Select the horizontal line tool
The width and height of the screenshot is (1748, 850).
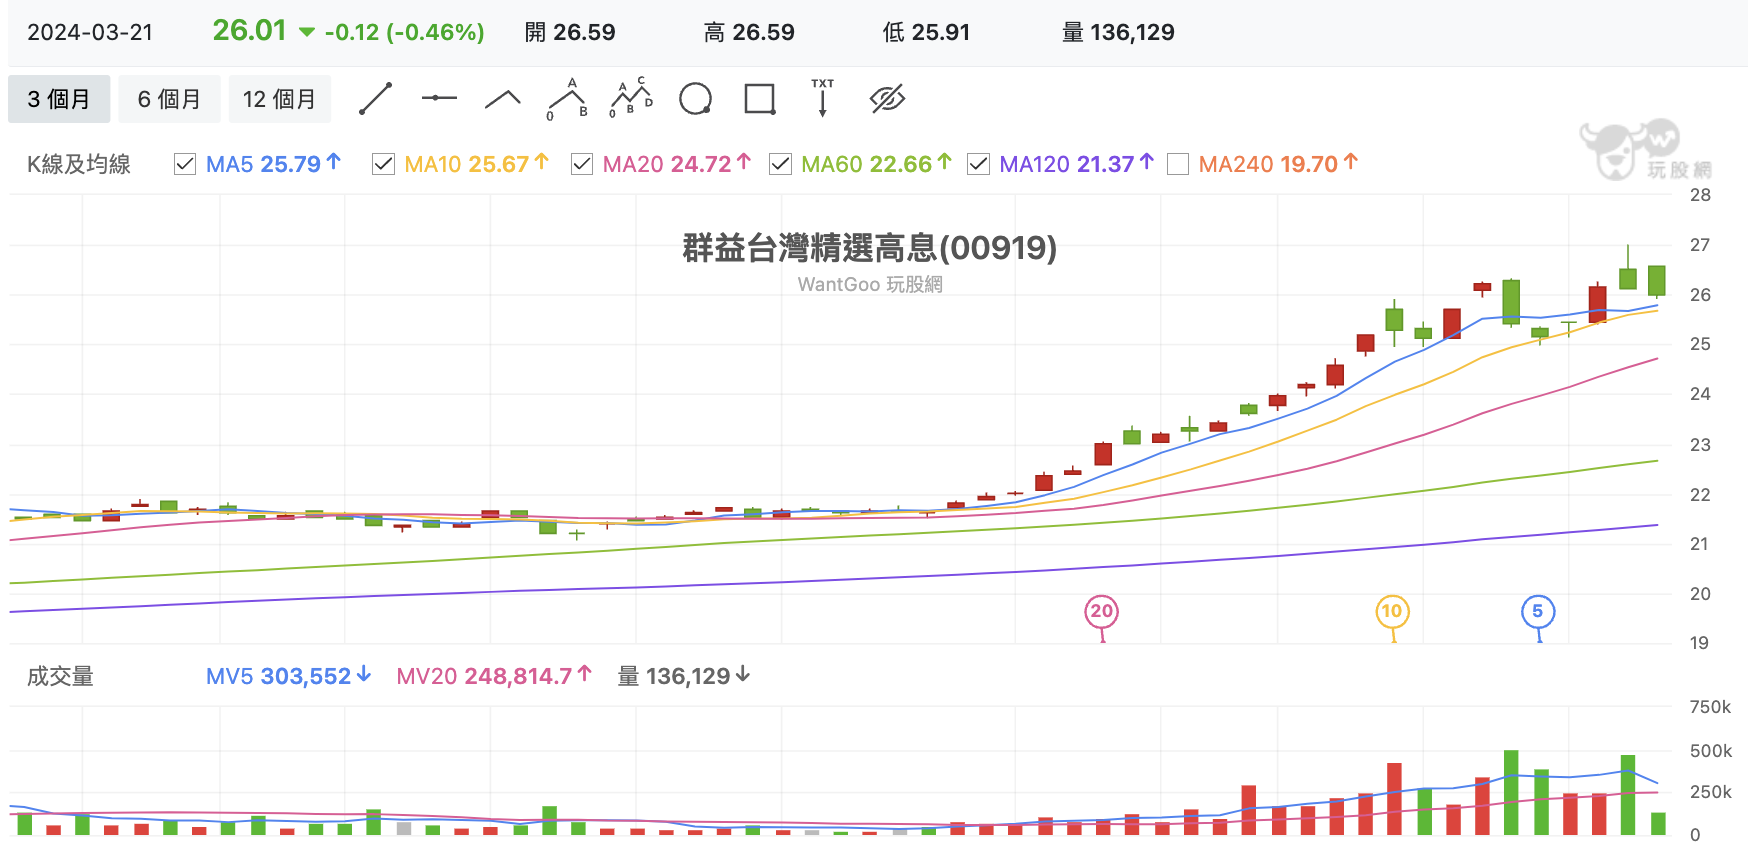pyautogui.click(x=439, y=98)
